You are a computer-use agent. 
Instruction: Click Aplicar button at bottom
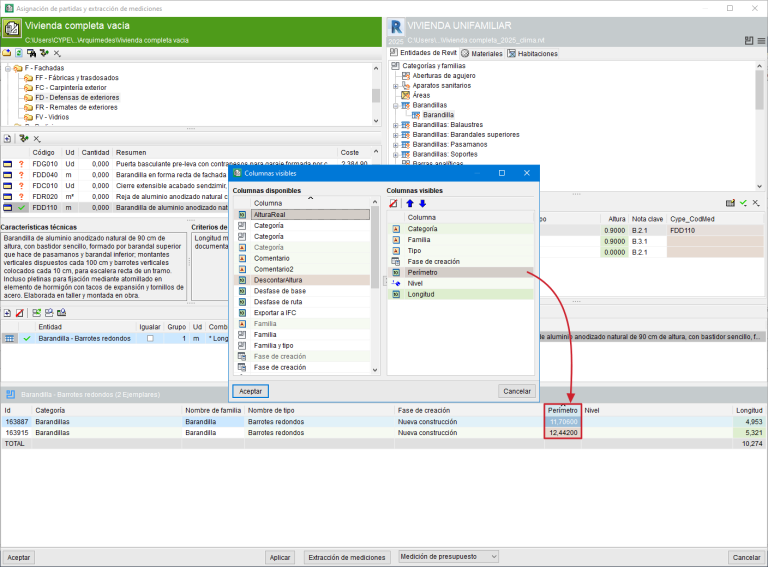coord(280,557)
